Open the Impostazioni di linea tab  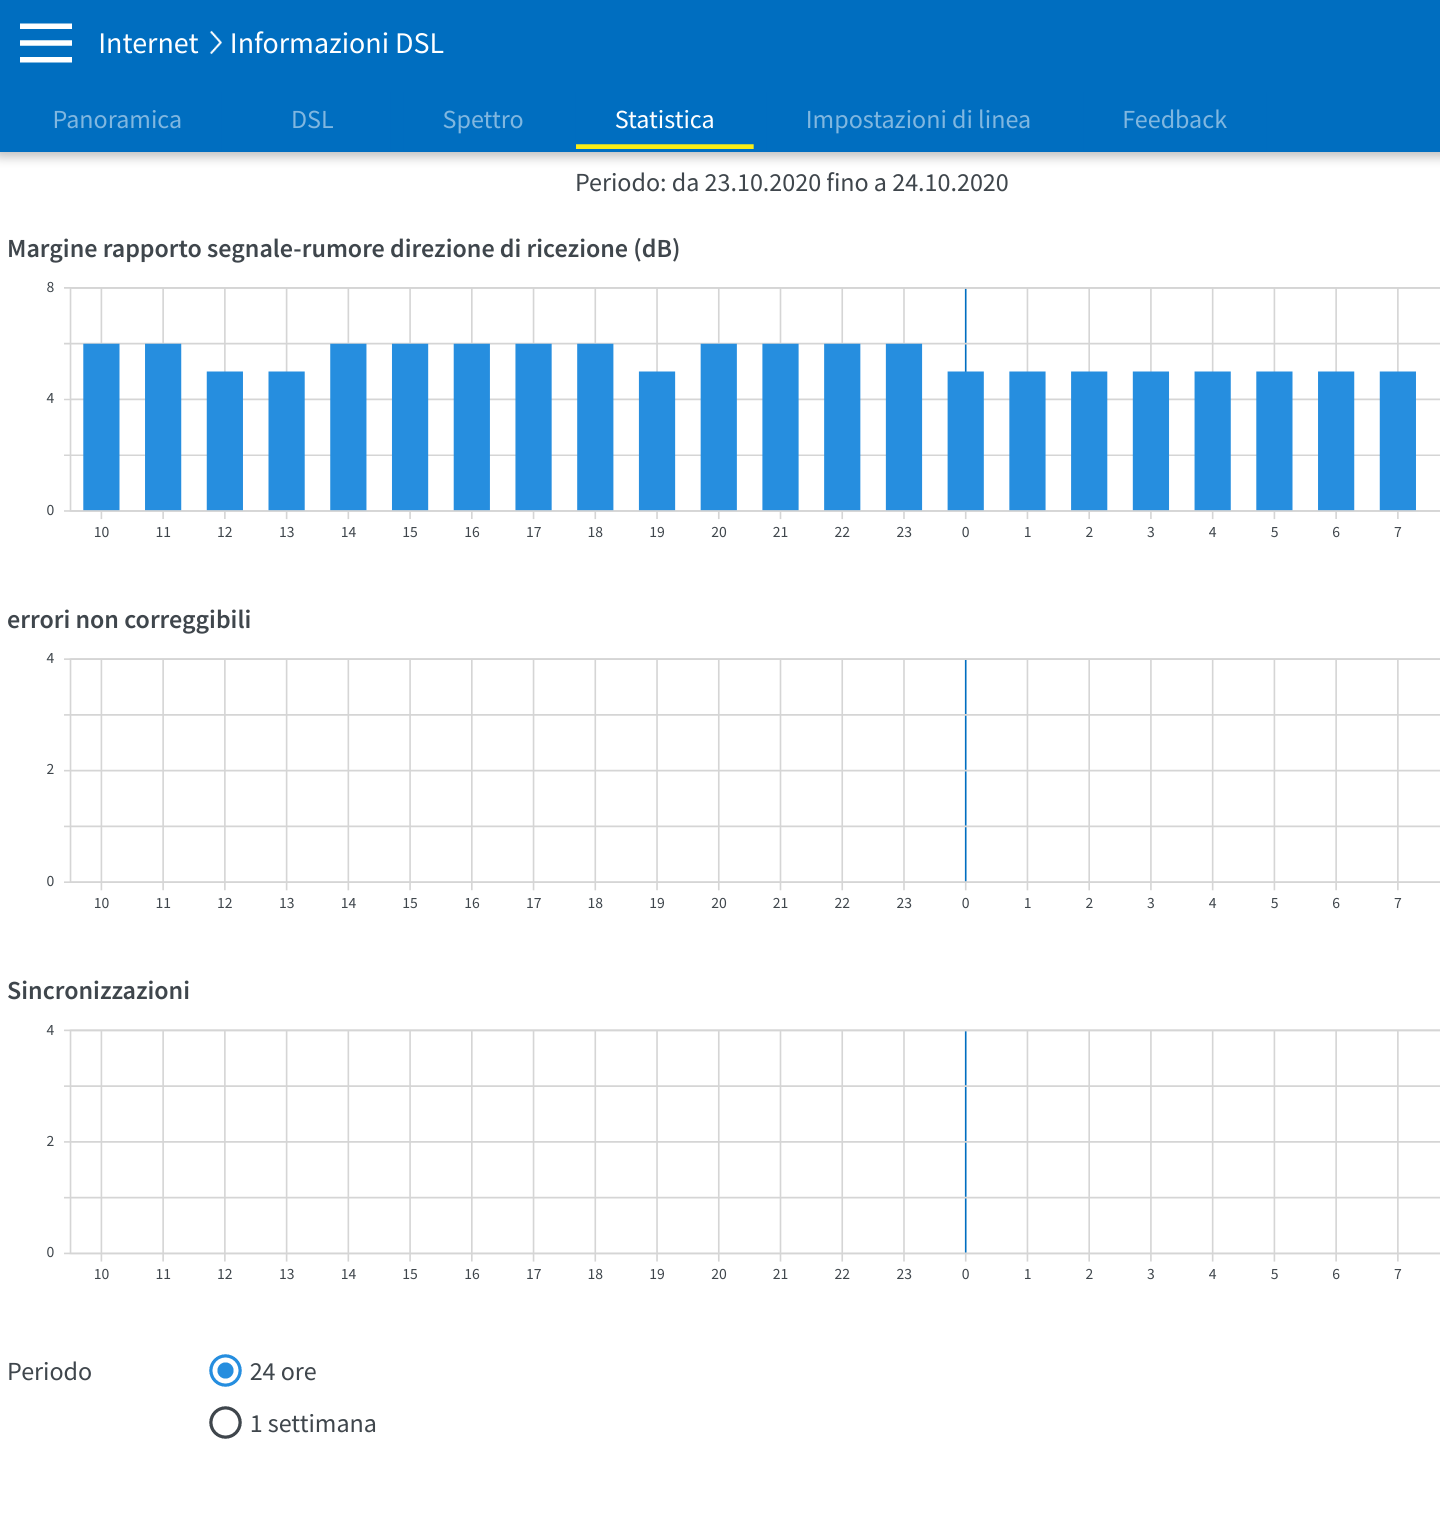tap(917, 120)
